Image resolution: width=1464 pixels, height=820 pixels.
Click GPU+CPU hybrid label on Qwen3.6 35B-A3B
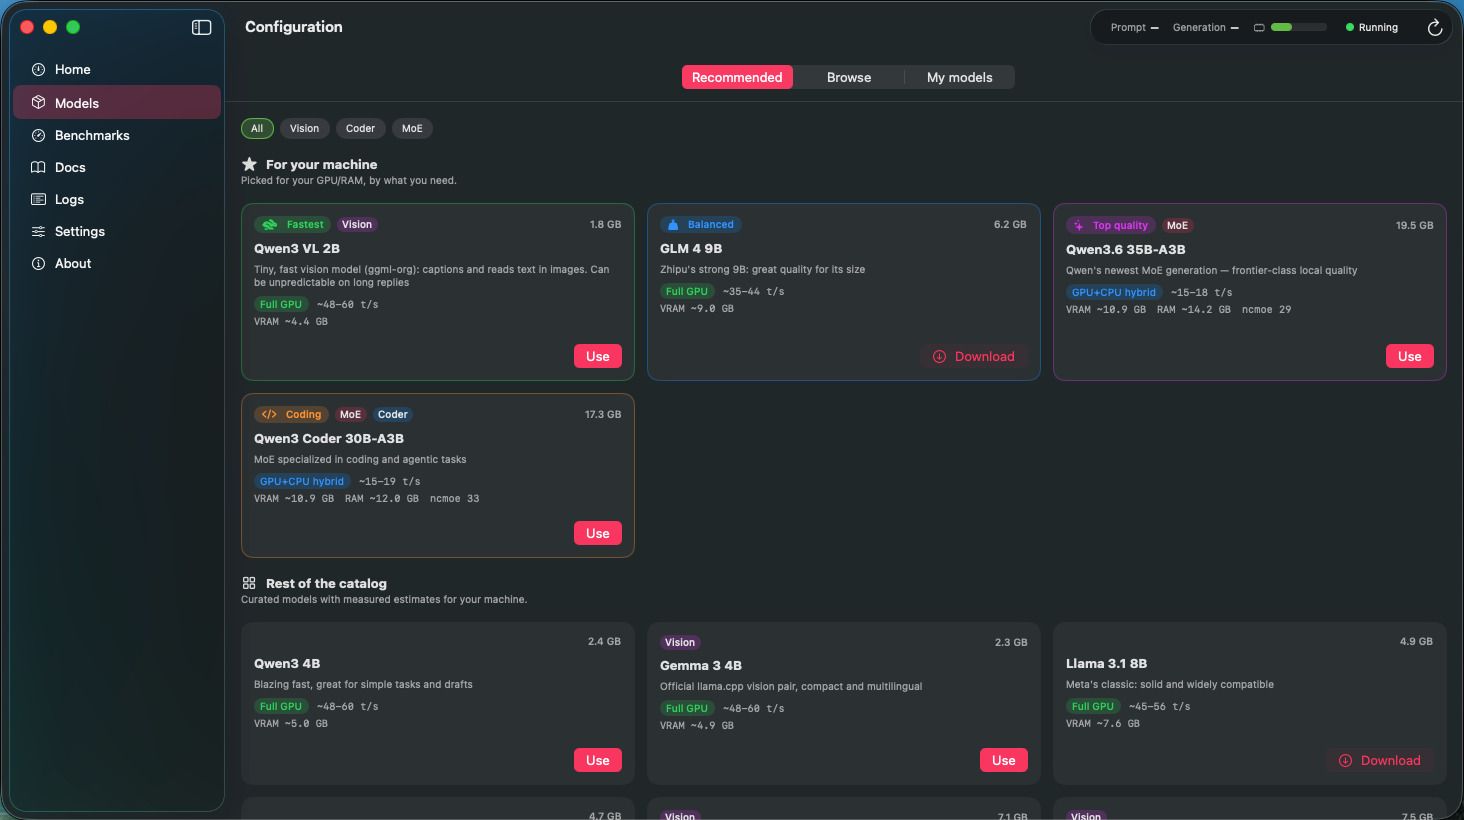pyautogui.click(x=1114, y=293)
